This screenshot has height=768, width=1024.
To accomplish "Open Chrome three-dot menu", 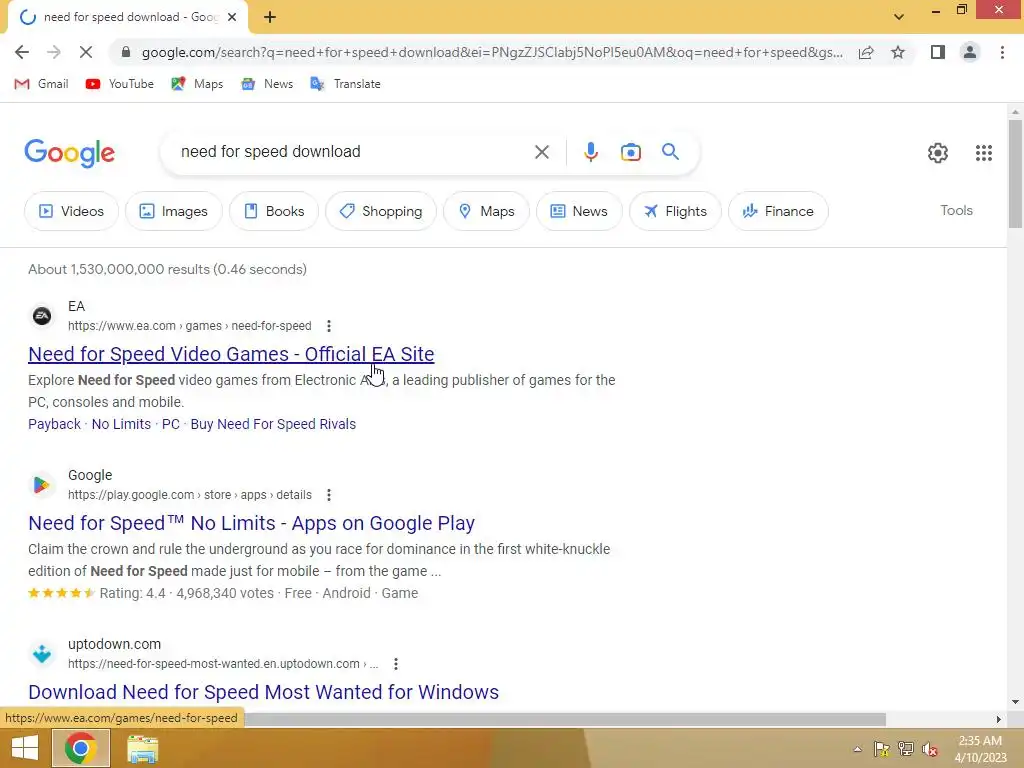I will [1002, 52].
